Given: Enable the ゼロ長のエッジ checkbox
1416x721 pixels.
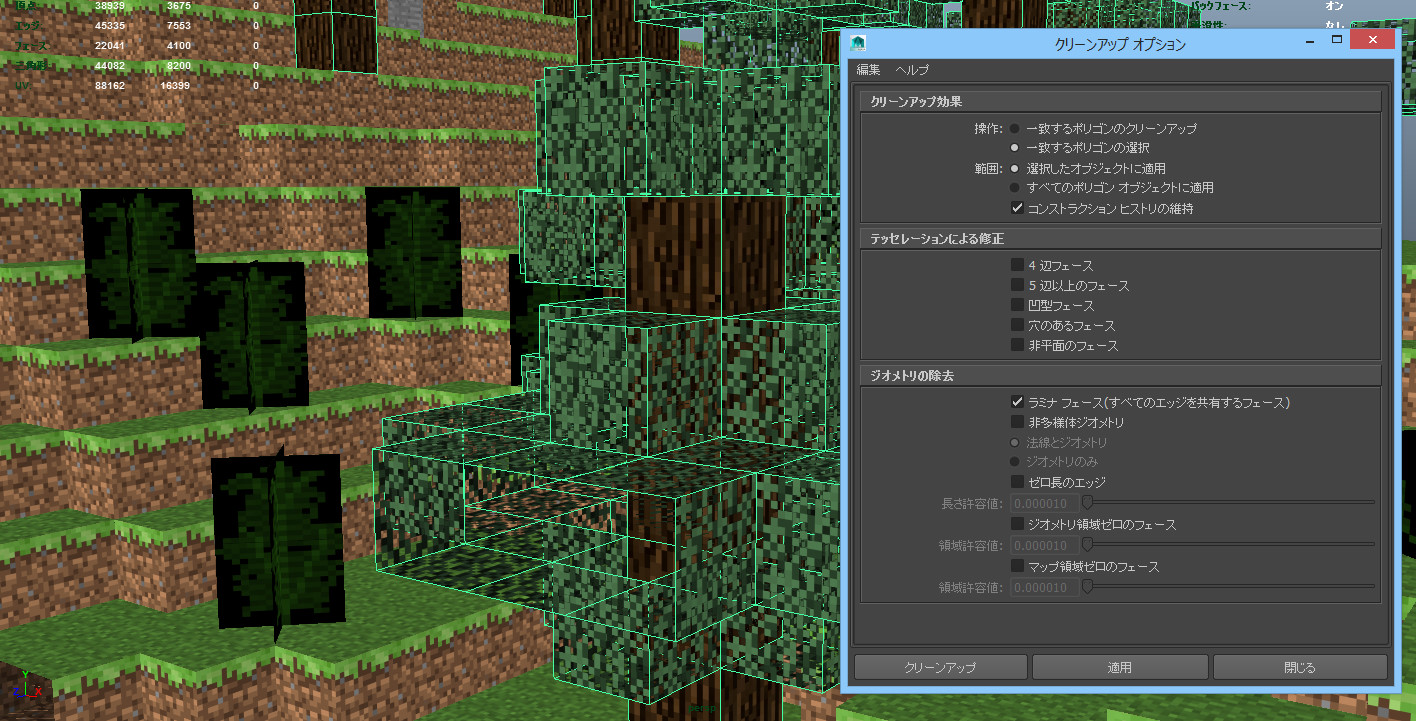Looking at the screenshot, I should [1017, 482].
